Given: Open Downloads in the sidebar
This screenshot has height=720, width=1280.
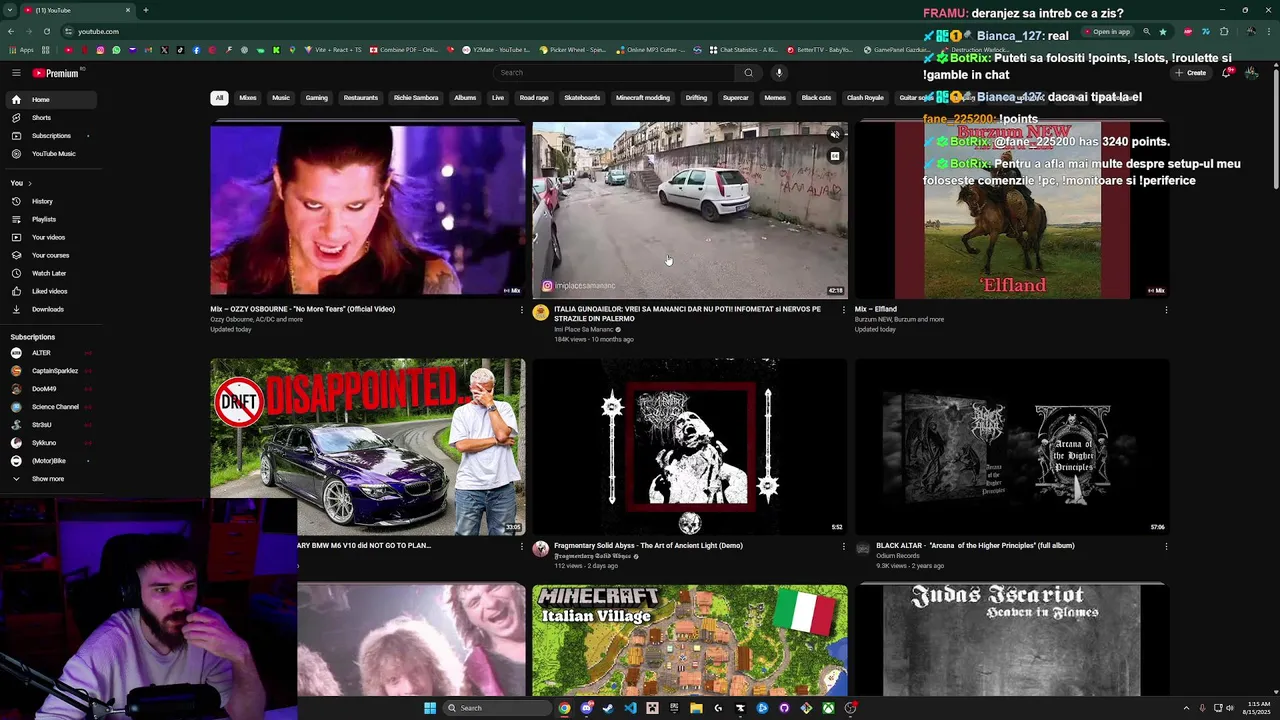Looking at the screenshot, I should click(48, 309).
